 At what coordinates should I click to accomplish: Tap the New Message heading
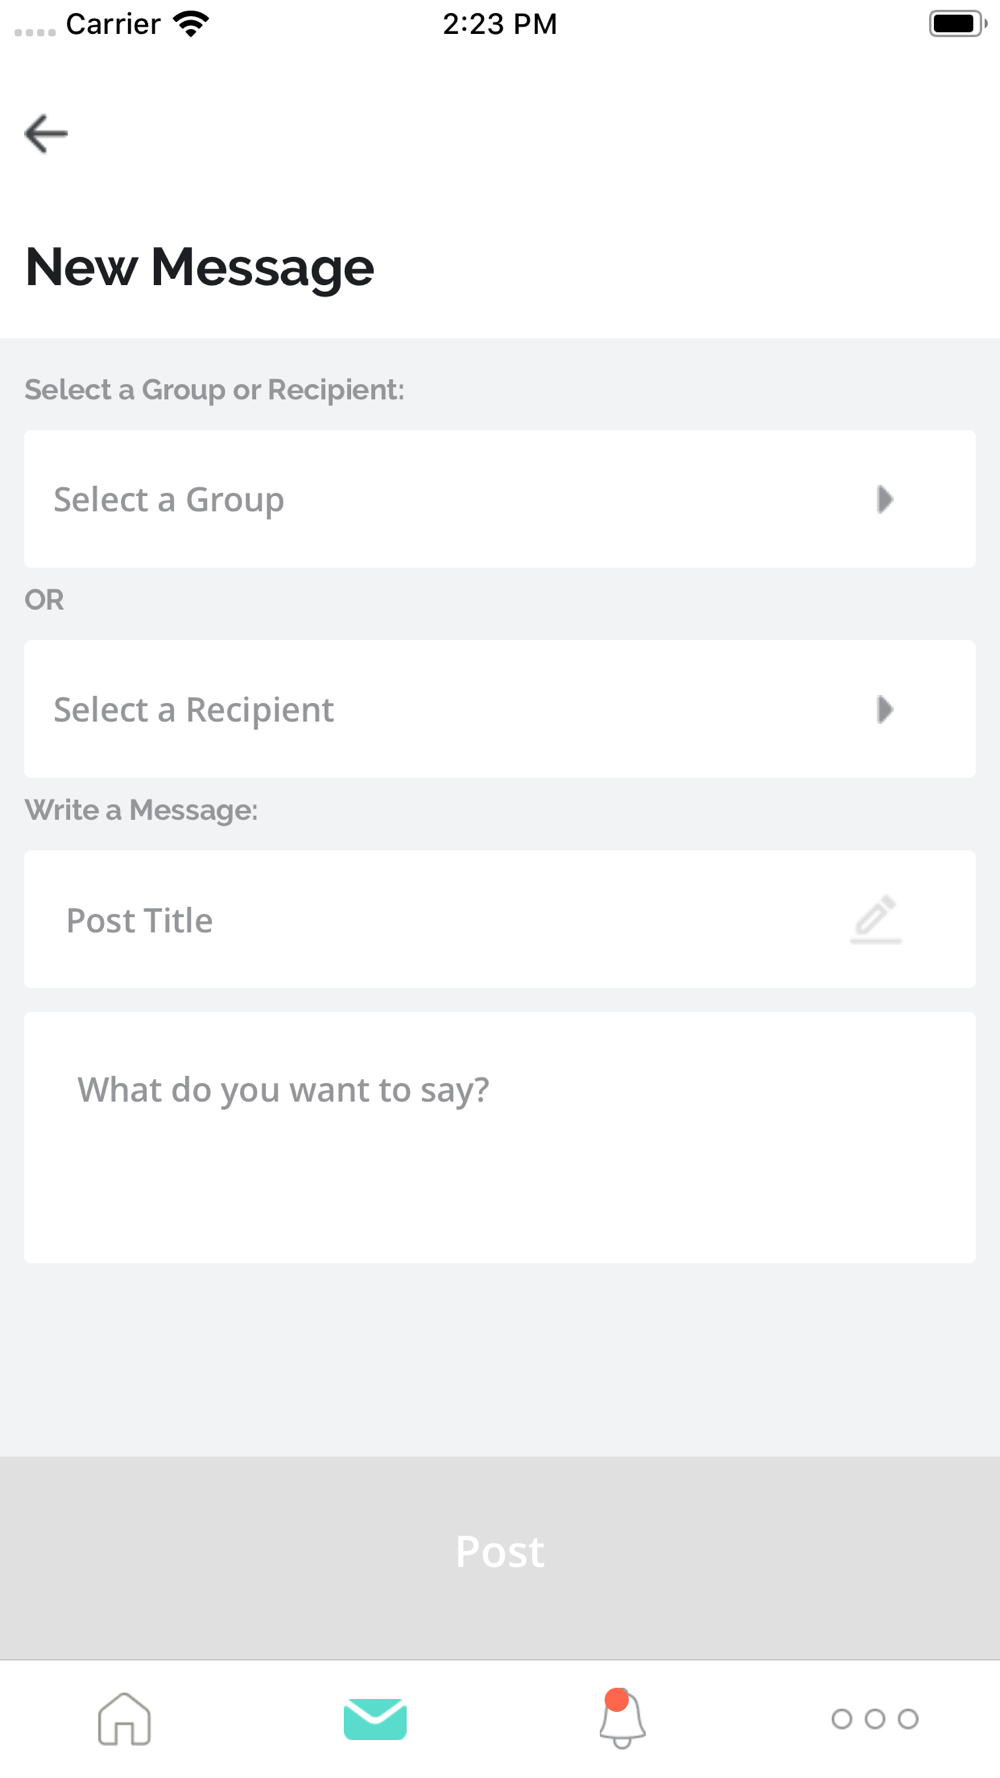pos(200,268)
